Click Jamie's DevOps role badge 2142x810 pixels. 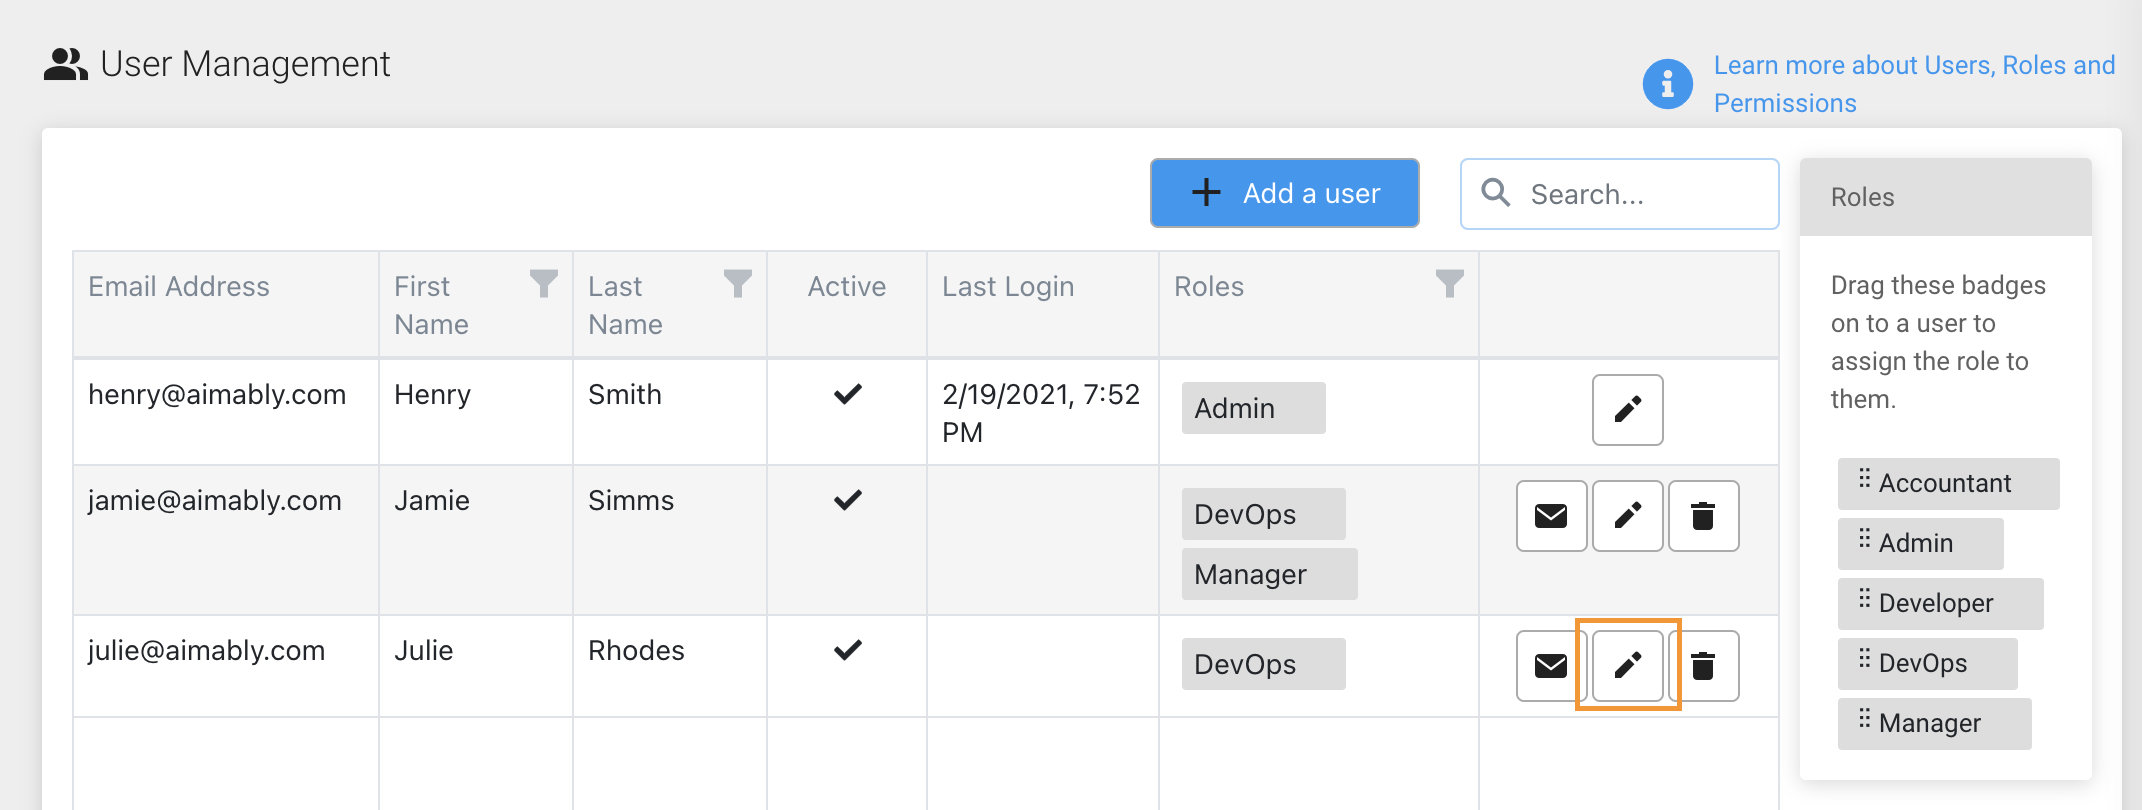coord(1263,514)
